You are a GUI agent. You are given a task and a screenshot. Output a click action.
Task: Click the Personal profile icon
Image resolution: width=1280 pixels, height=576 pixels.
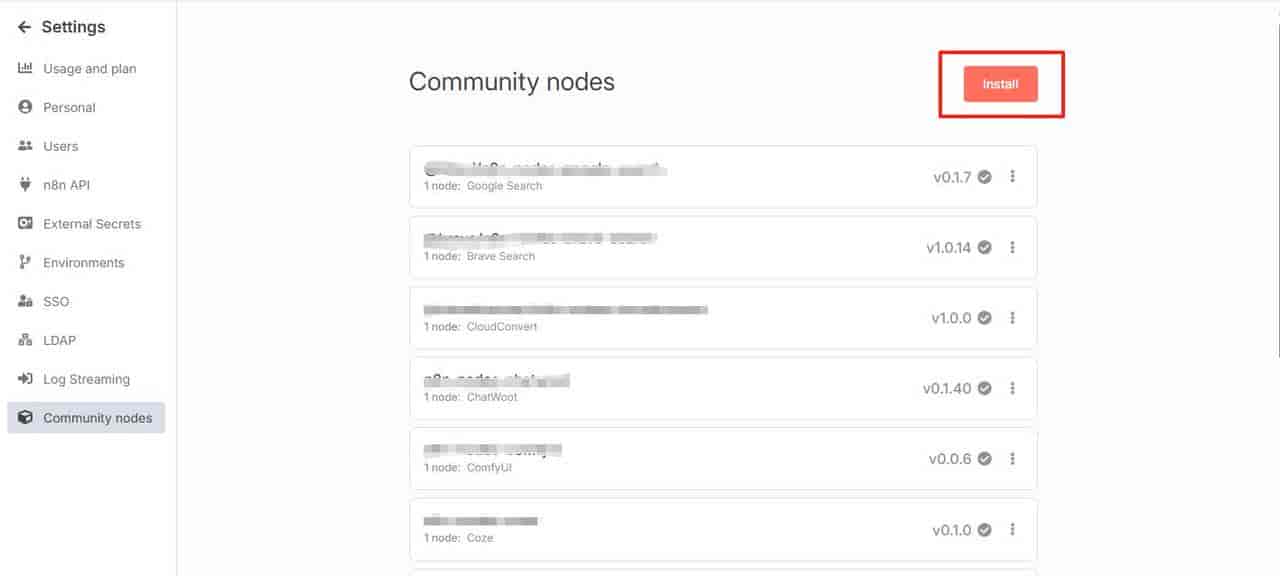click(26, 107)
